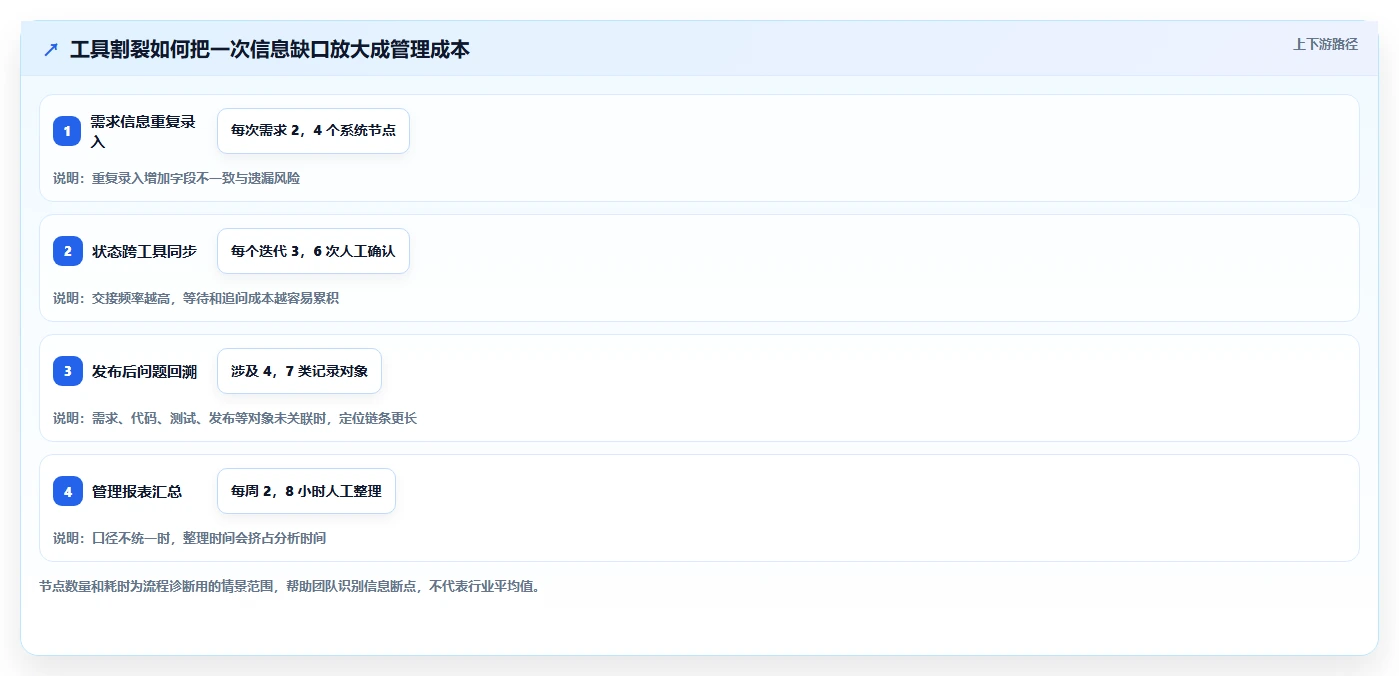Click the 每个迭代 3，6 次人工确认 pill
Image resolution: width=1399 pixels, height=676 pixels.
tap(313, 251)
